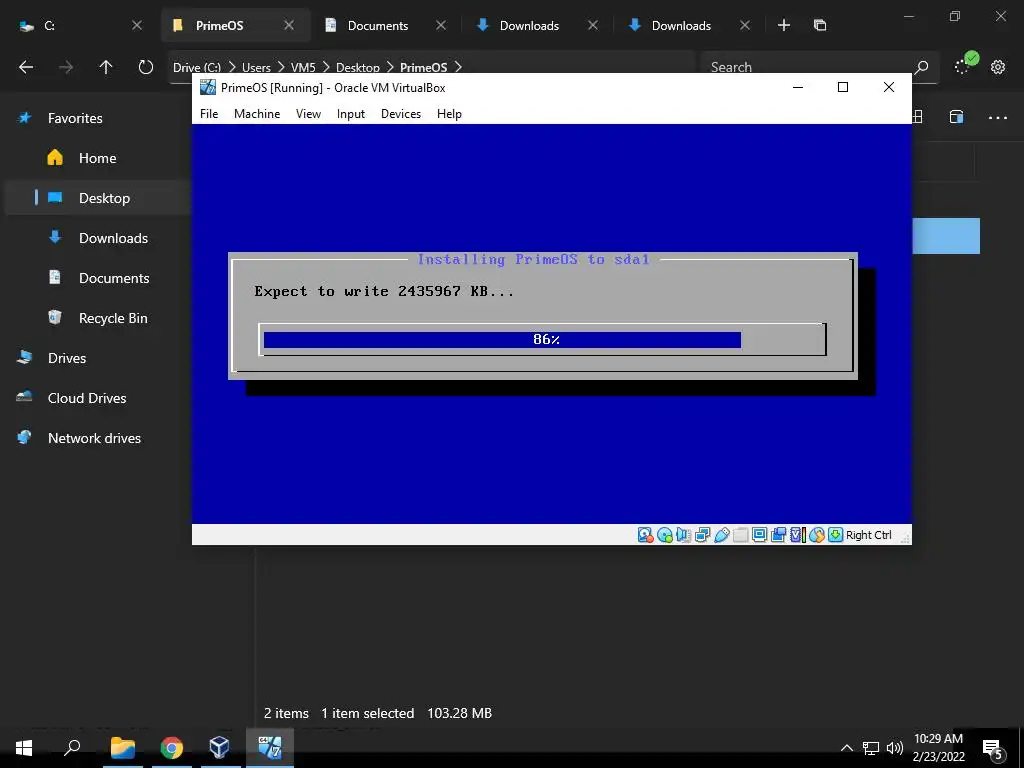Close the PrimeOS file manager tab
This screenshot has width=1024, height=768.
coord(289,25)
